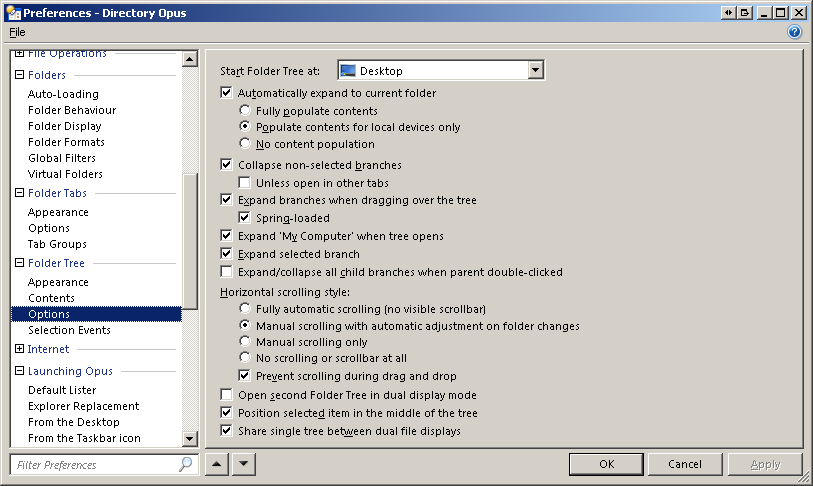This screenshot has width=813, height=486.
Task: Uncheck Collapse non-selected branches
Action: tap(226, 165)
